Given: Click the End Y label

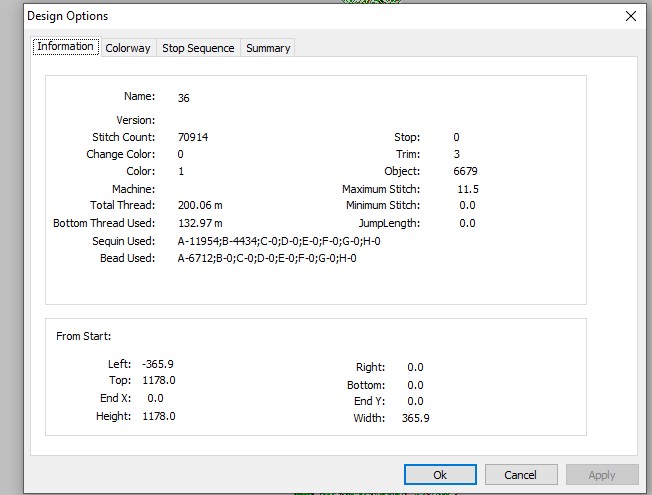Looking at the screenshot, I should tap(370, 401).
